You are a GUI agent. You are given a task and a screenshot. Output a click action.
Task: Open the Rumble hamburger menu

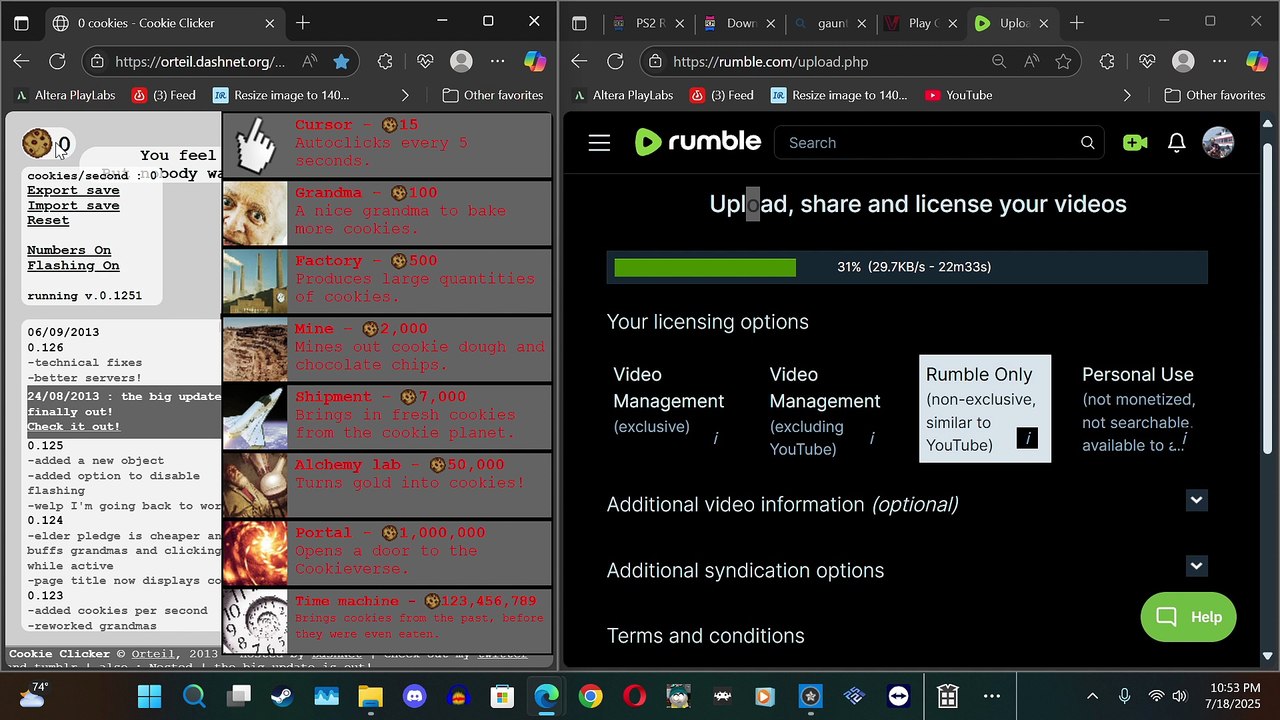599,143
